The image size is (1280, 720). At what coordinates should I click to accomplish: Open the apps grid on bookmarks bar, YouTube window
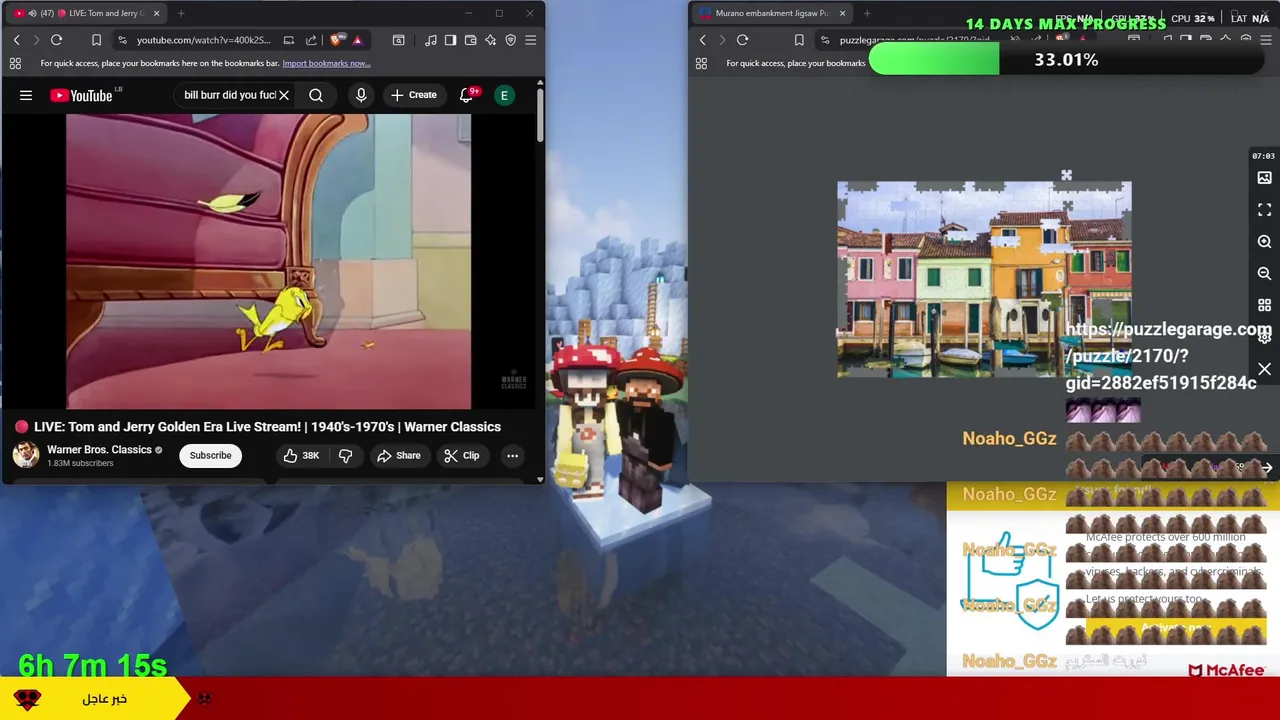pyautogui.click(x=15, y=63)
